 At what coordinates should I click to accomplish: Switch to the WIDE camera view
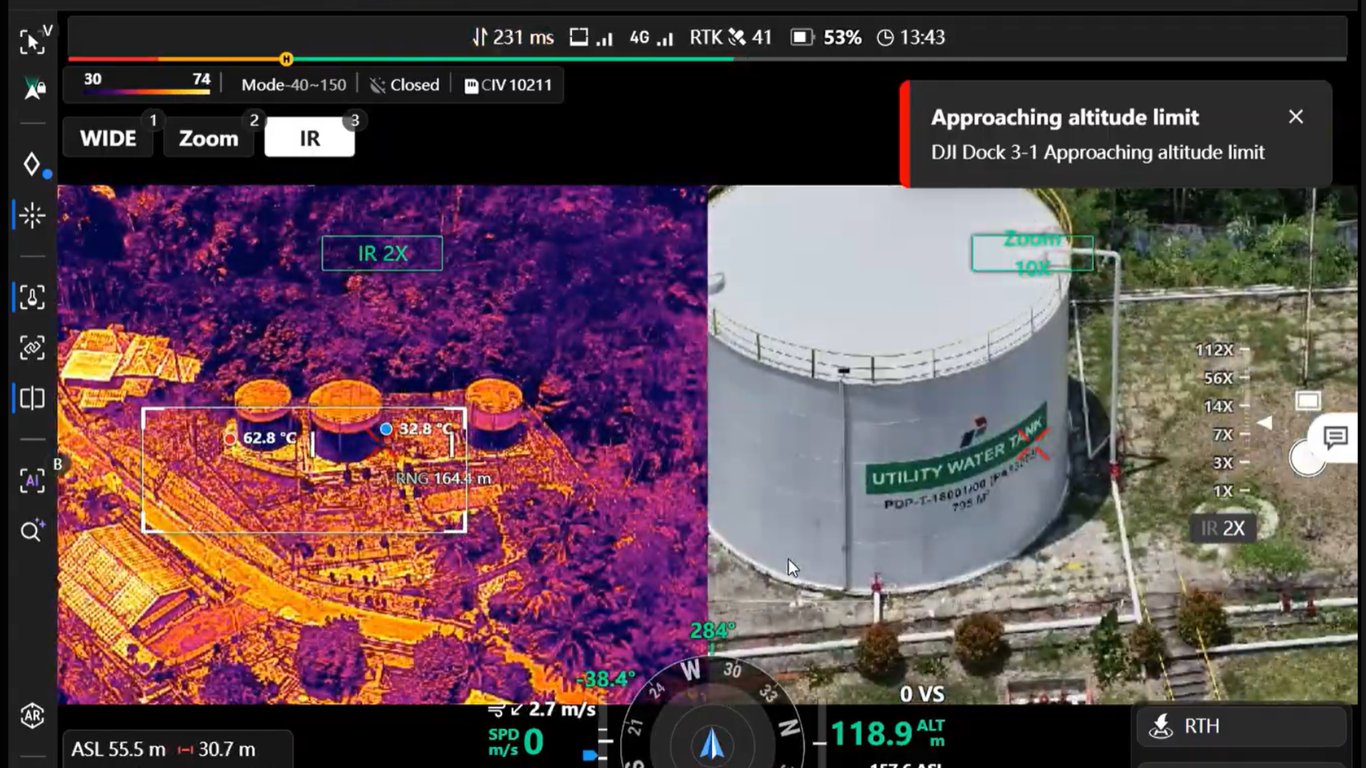107,138
